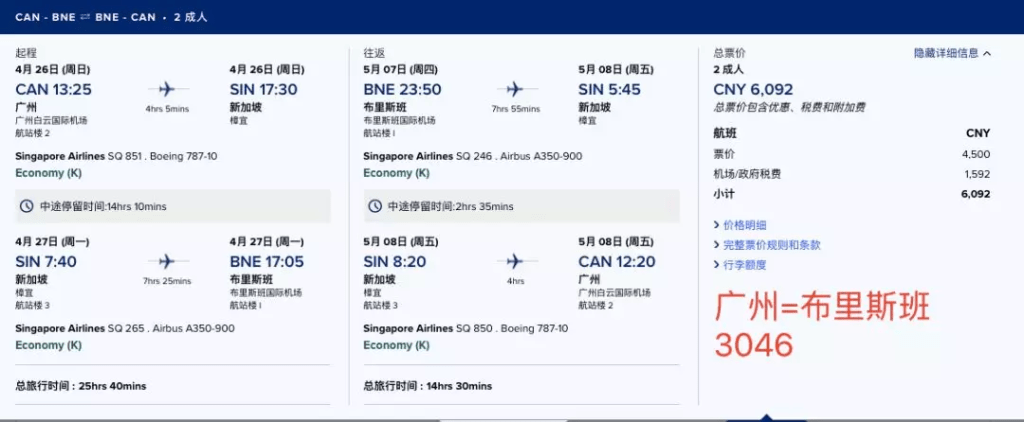The image size is (1024, 422).
Task: Click the 往返 return section heading
Action: pos(373,53)
